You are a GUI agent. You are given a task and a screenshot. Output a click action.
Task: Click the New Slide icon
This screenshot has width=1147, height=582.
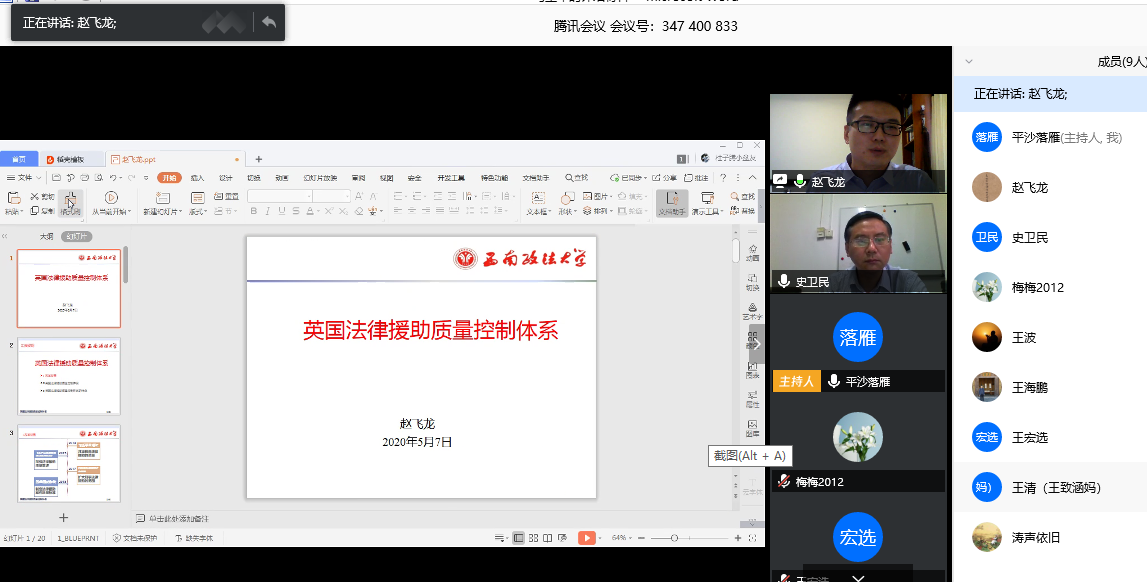162,197
